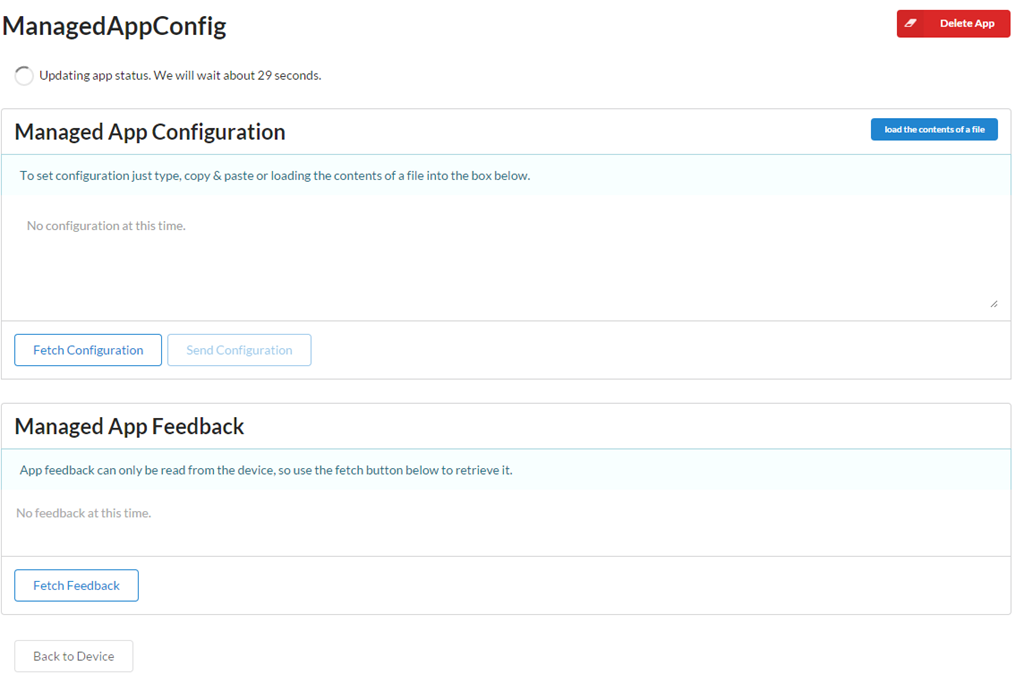Click the loading spinner beside status message
This screenshot has width=1024, height=683.
tap(24, 76)
